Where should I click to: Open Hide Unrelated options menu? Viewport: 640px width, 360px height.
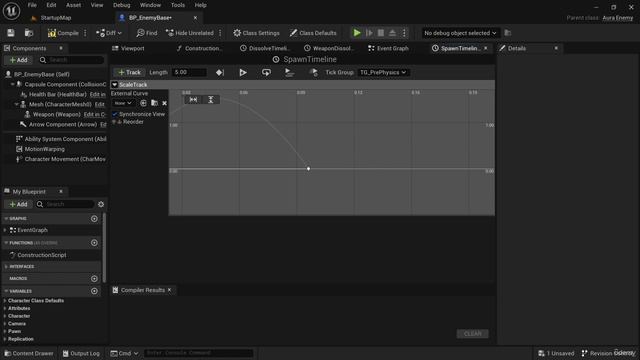tap(220, 33)
